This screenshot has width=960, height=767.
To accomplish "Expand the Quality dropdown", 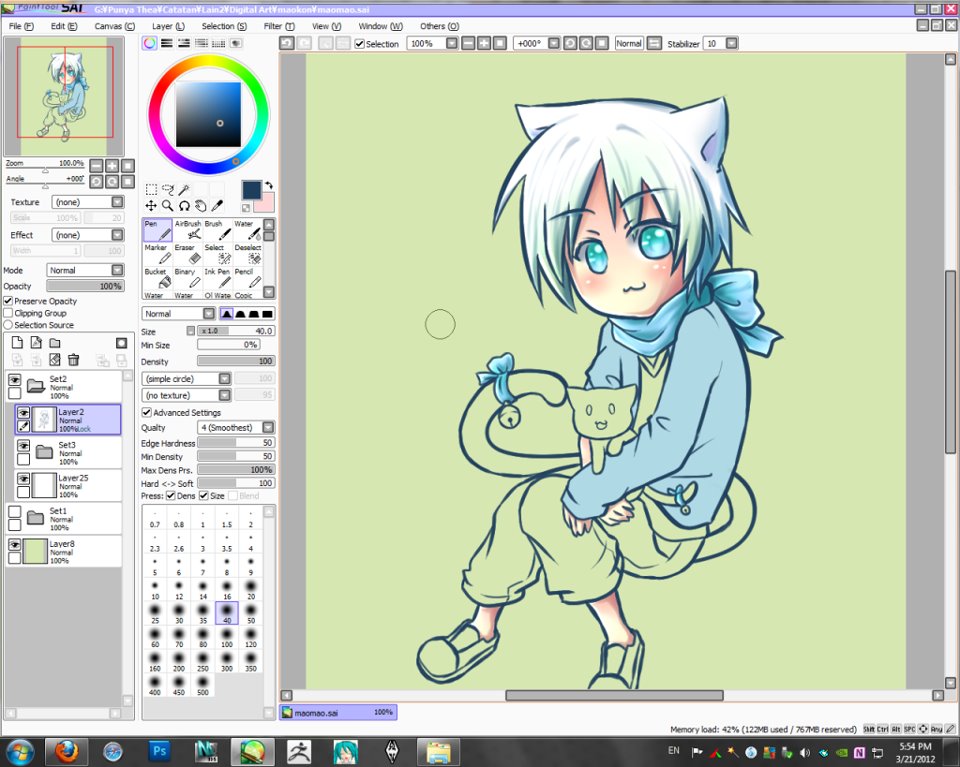I will click(236, 427).
